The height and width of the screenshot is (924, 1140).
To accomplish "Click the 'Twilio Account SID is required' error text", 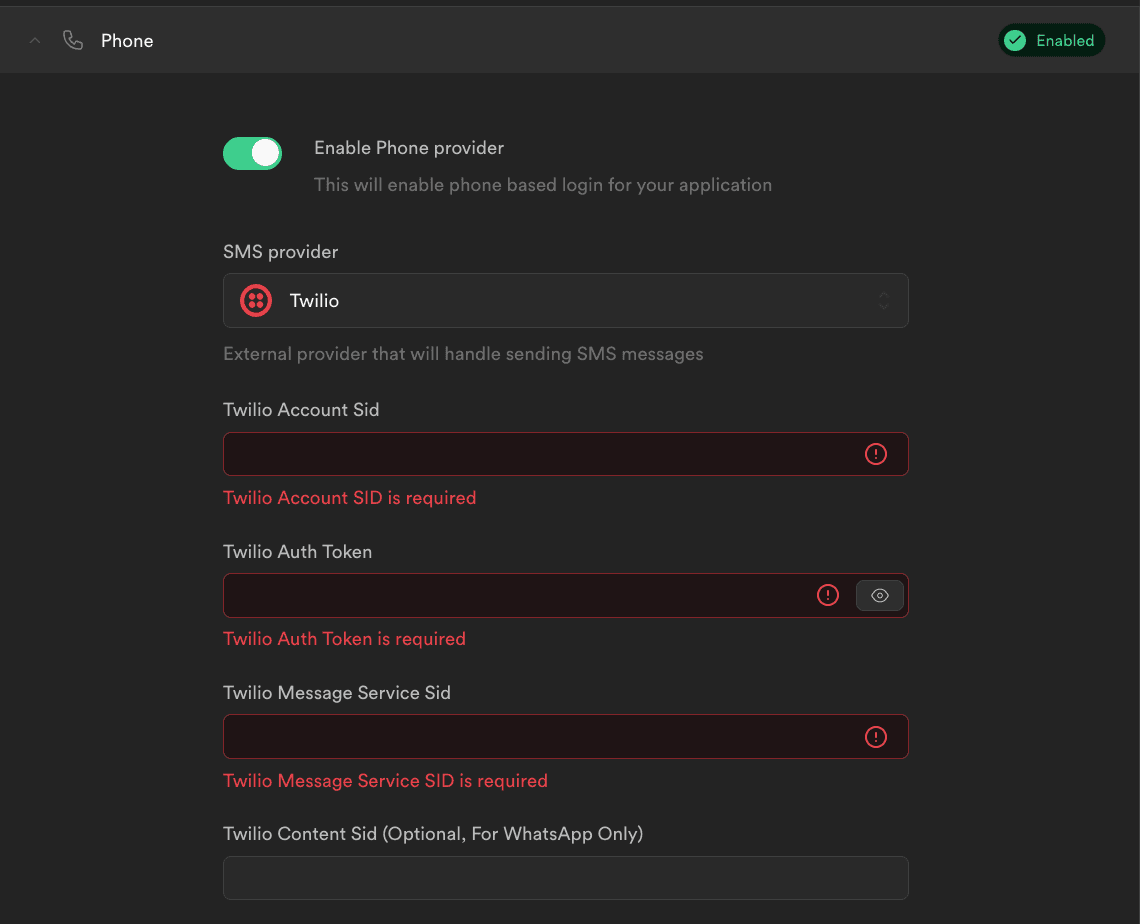I will click(x=349, y=498).
